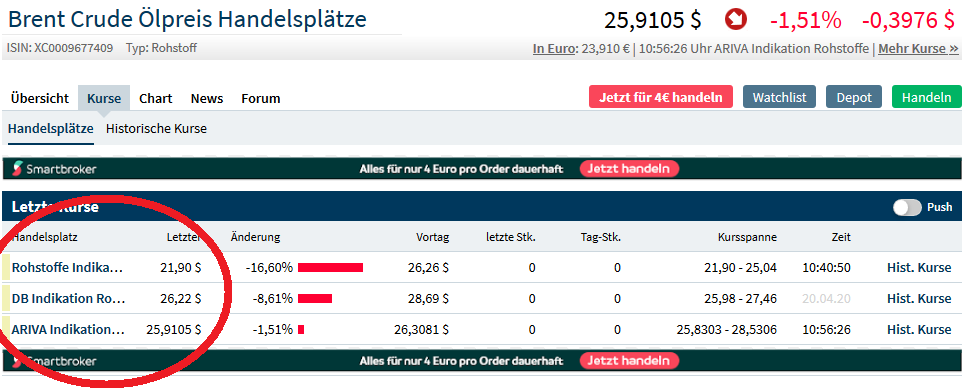The height and width of the screenshot is (390, 975).
Task: Click the Smartbroker logo in top banner
Action: click(x=55, y=169)
